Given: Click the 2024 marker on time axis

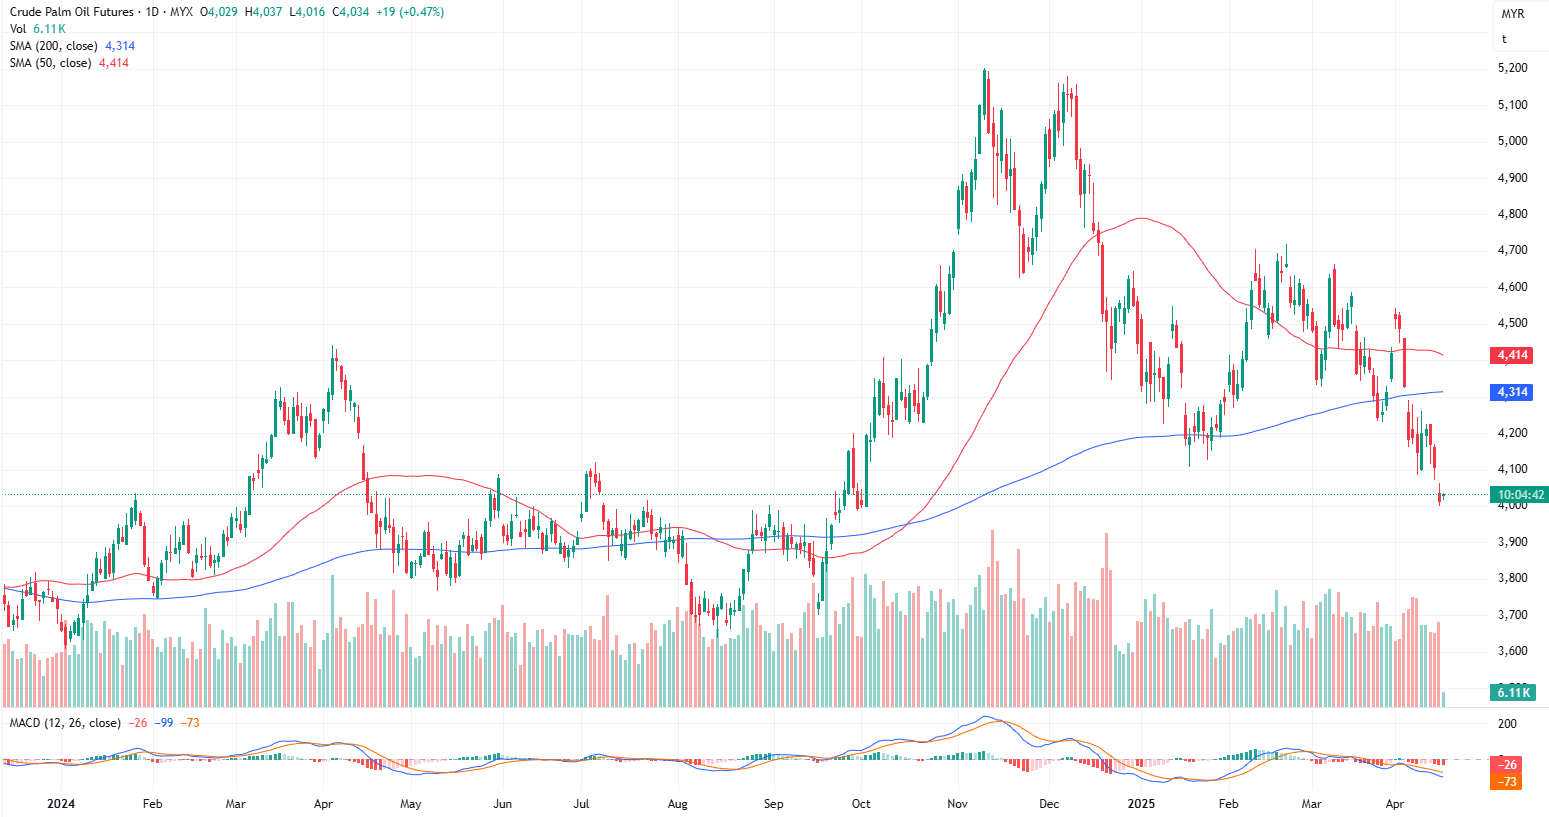Looking at the screenshot, I should coord(61,804).
